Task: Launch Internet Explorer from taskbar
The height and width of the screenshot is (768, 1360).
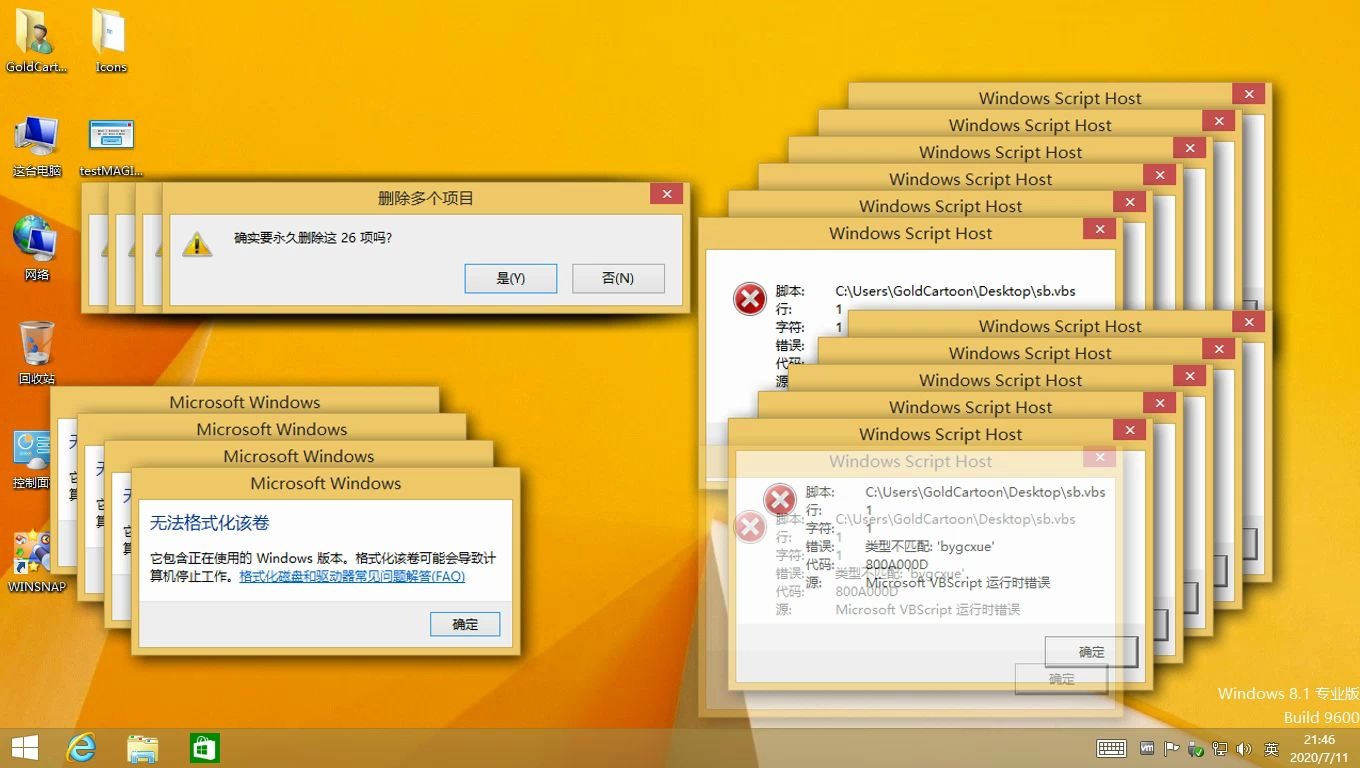Action: click(x=81, y=748)
